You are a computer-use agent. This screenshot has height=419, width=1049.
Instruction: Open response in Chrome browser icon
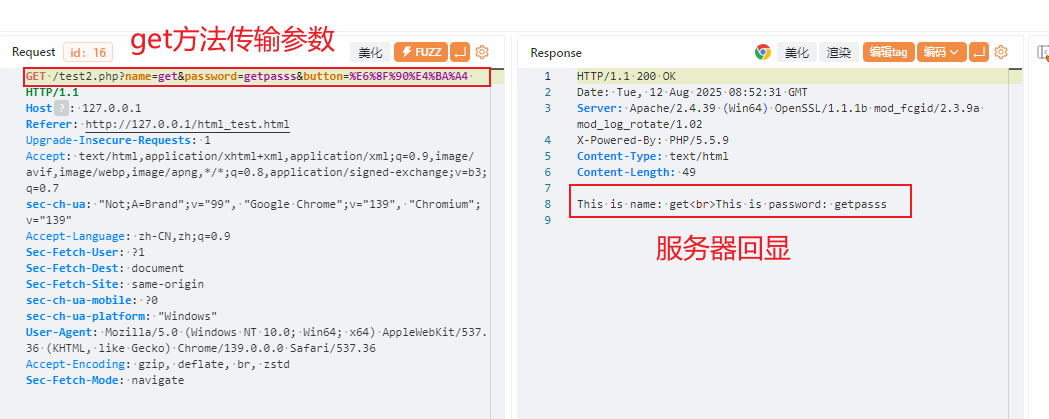pos(763,52)
